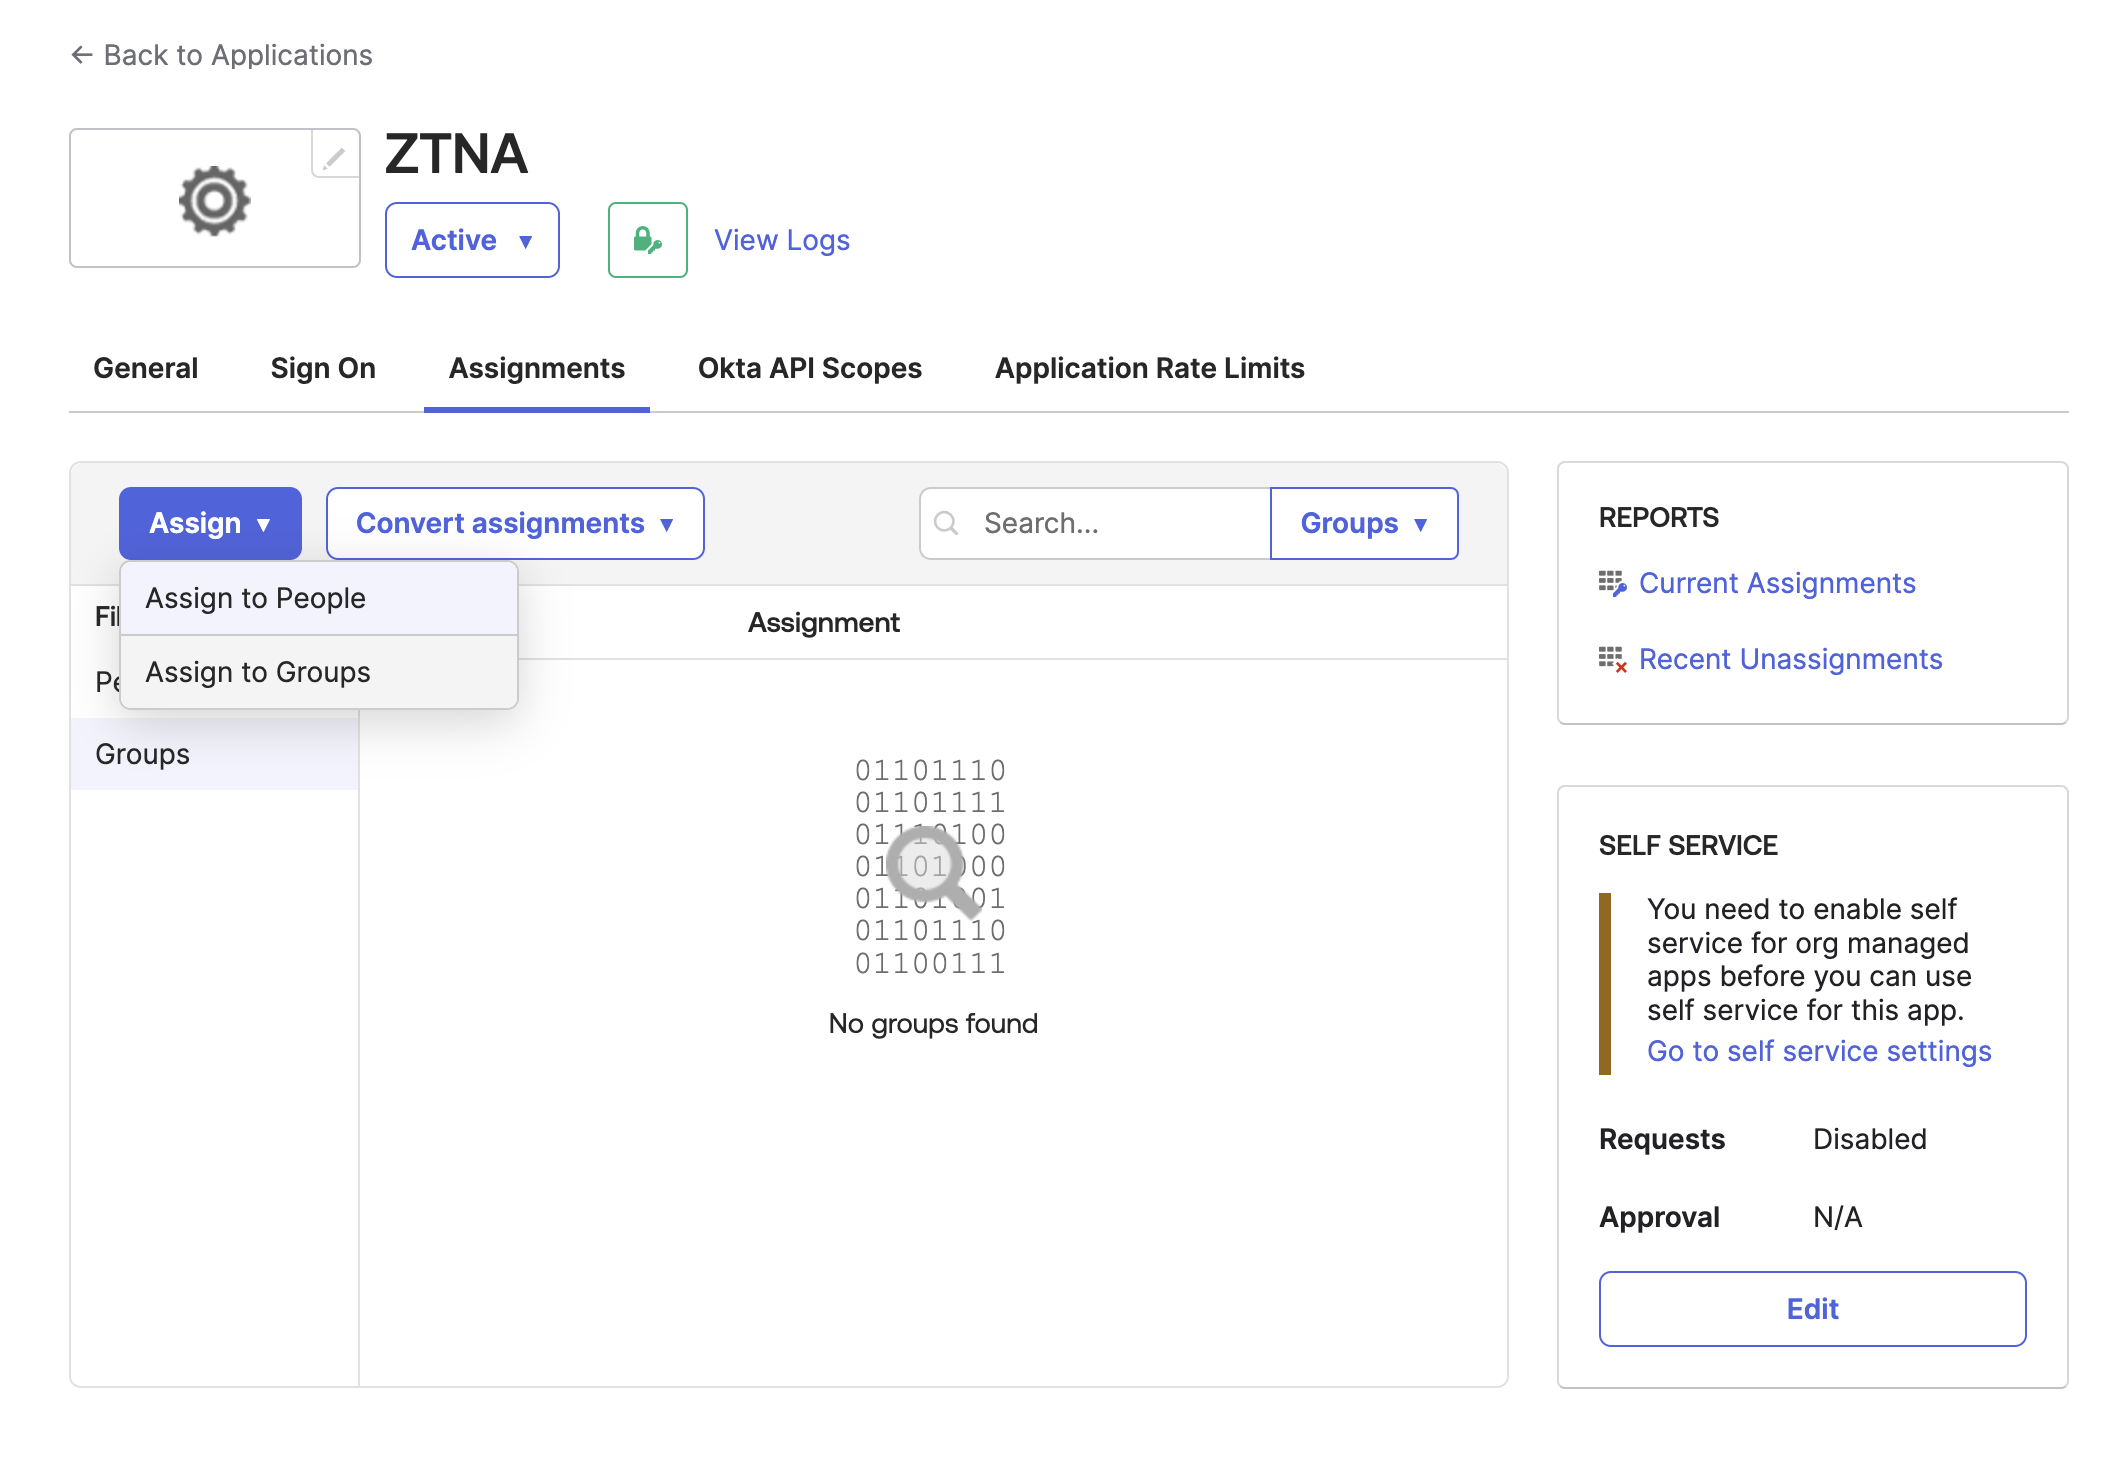Go to Application Rate Limits tab
The height and width of the screenshot is (1484, 2120).
click(x=1150, y=368)
